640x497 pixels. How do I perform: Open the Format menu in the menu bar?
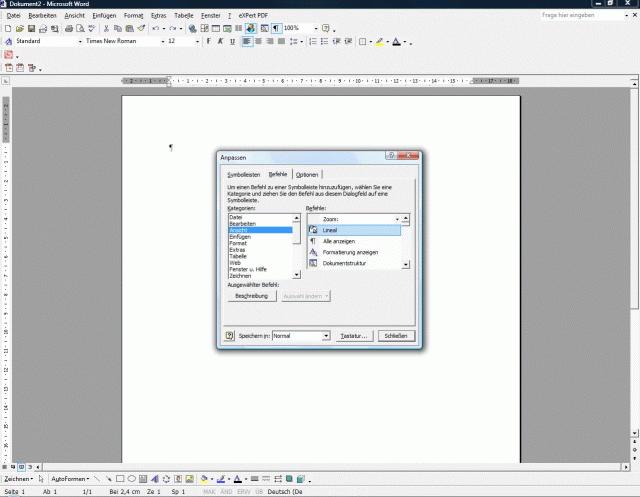(x=133, y=16)
